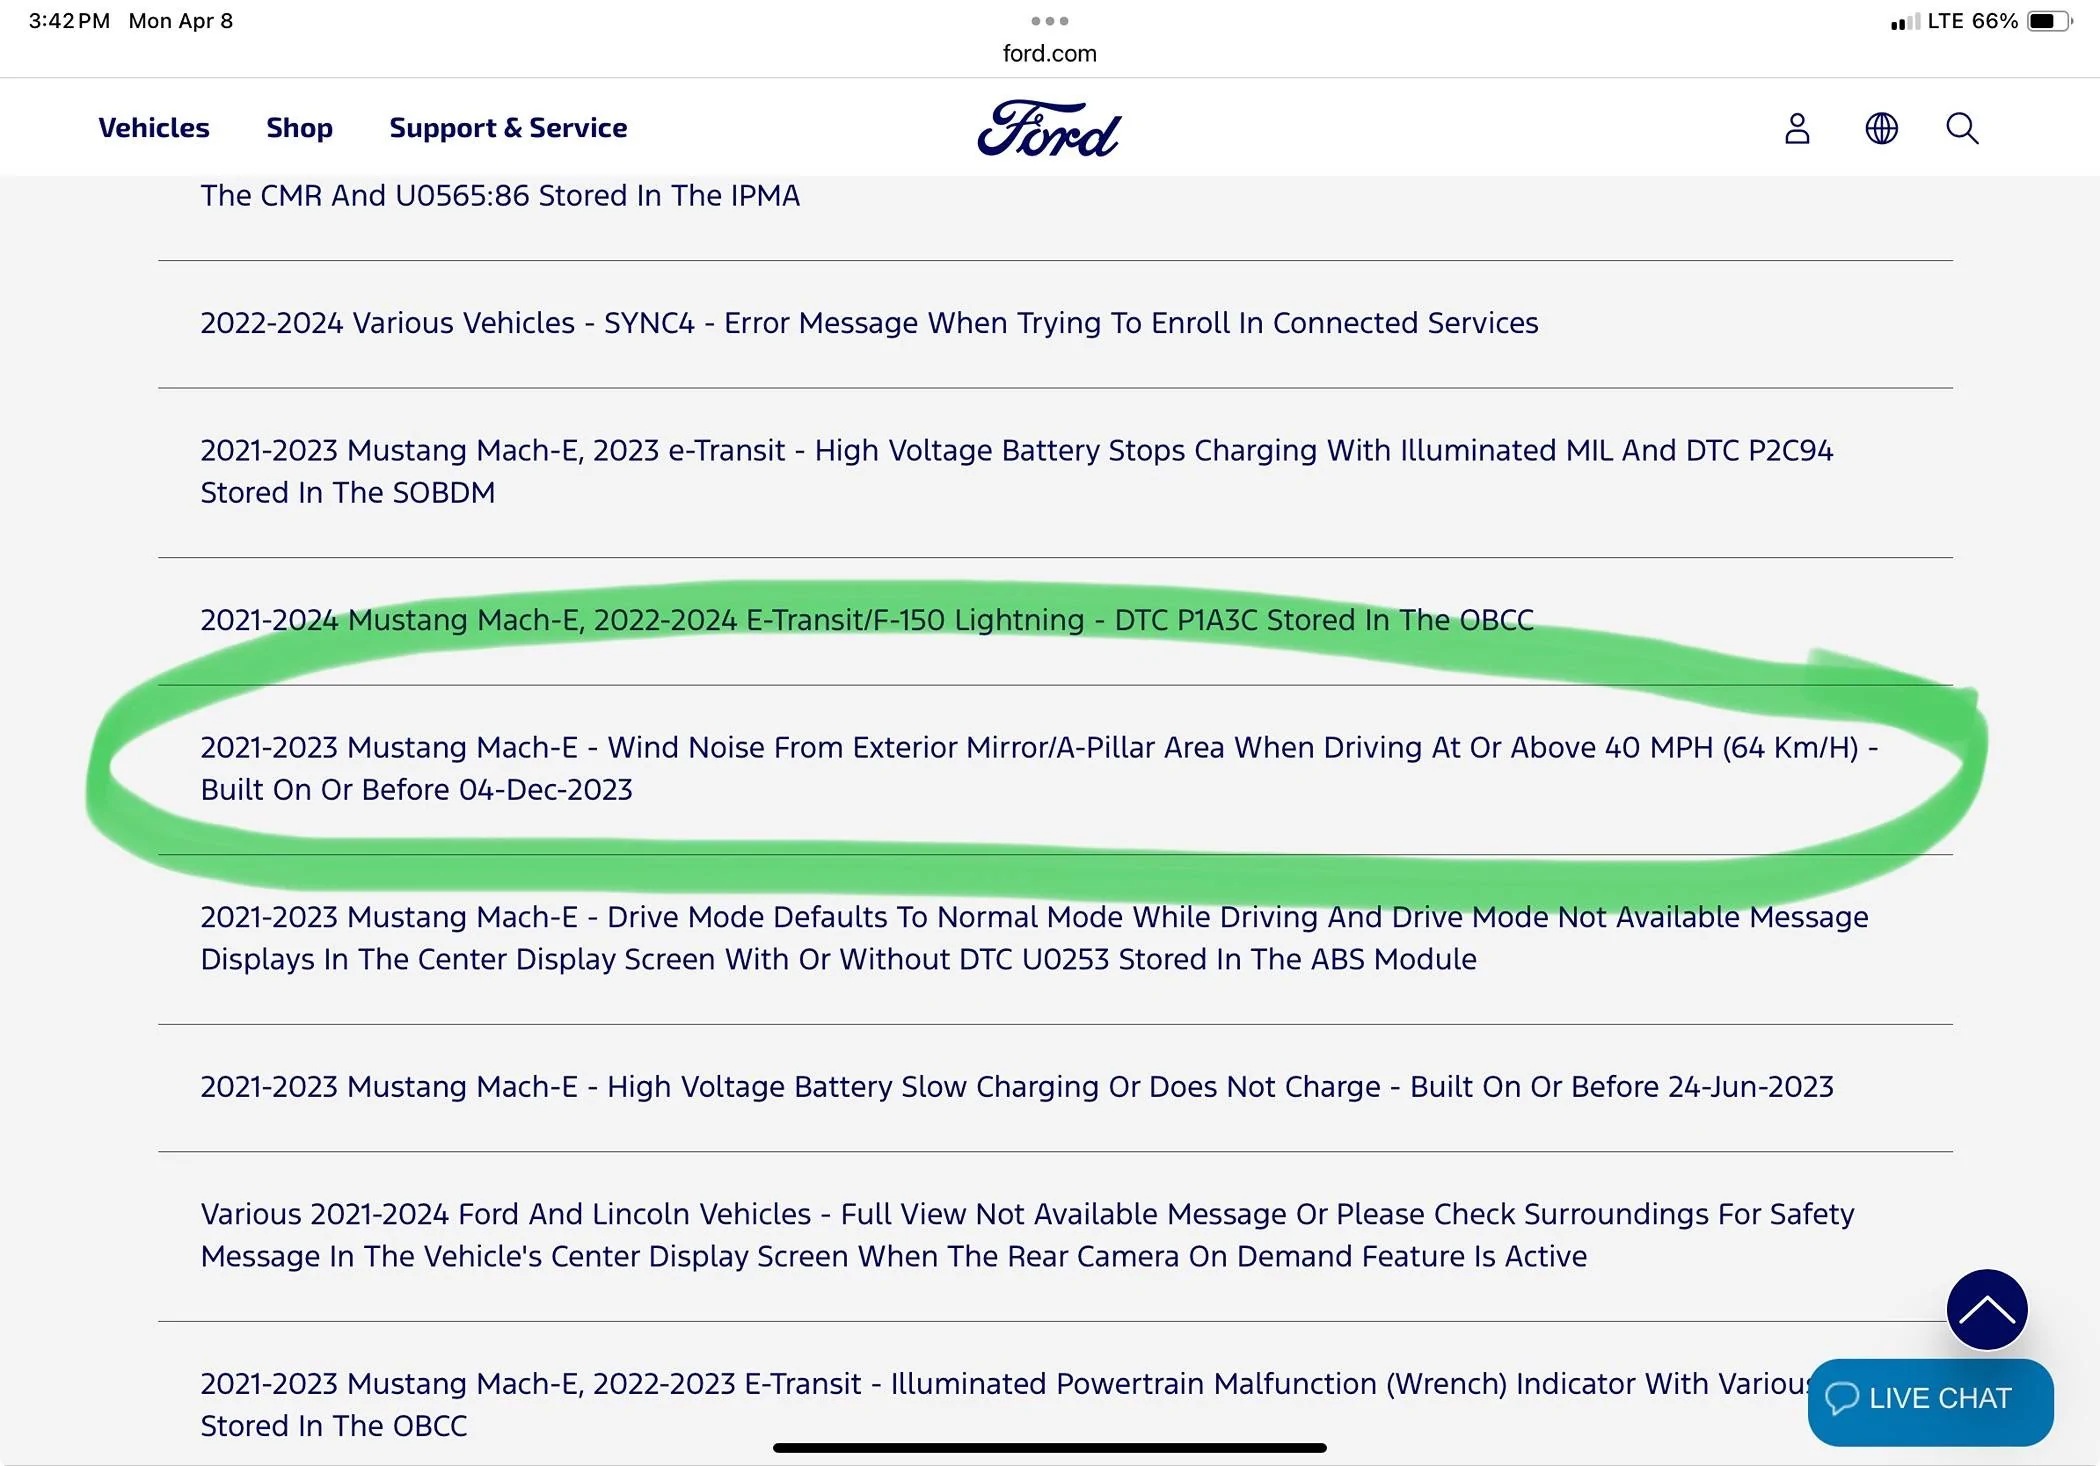
Task: Open the DTC P2C94 SOBDM charging bulletin
Action: tap(1016, 471)
